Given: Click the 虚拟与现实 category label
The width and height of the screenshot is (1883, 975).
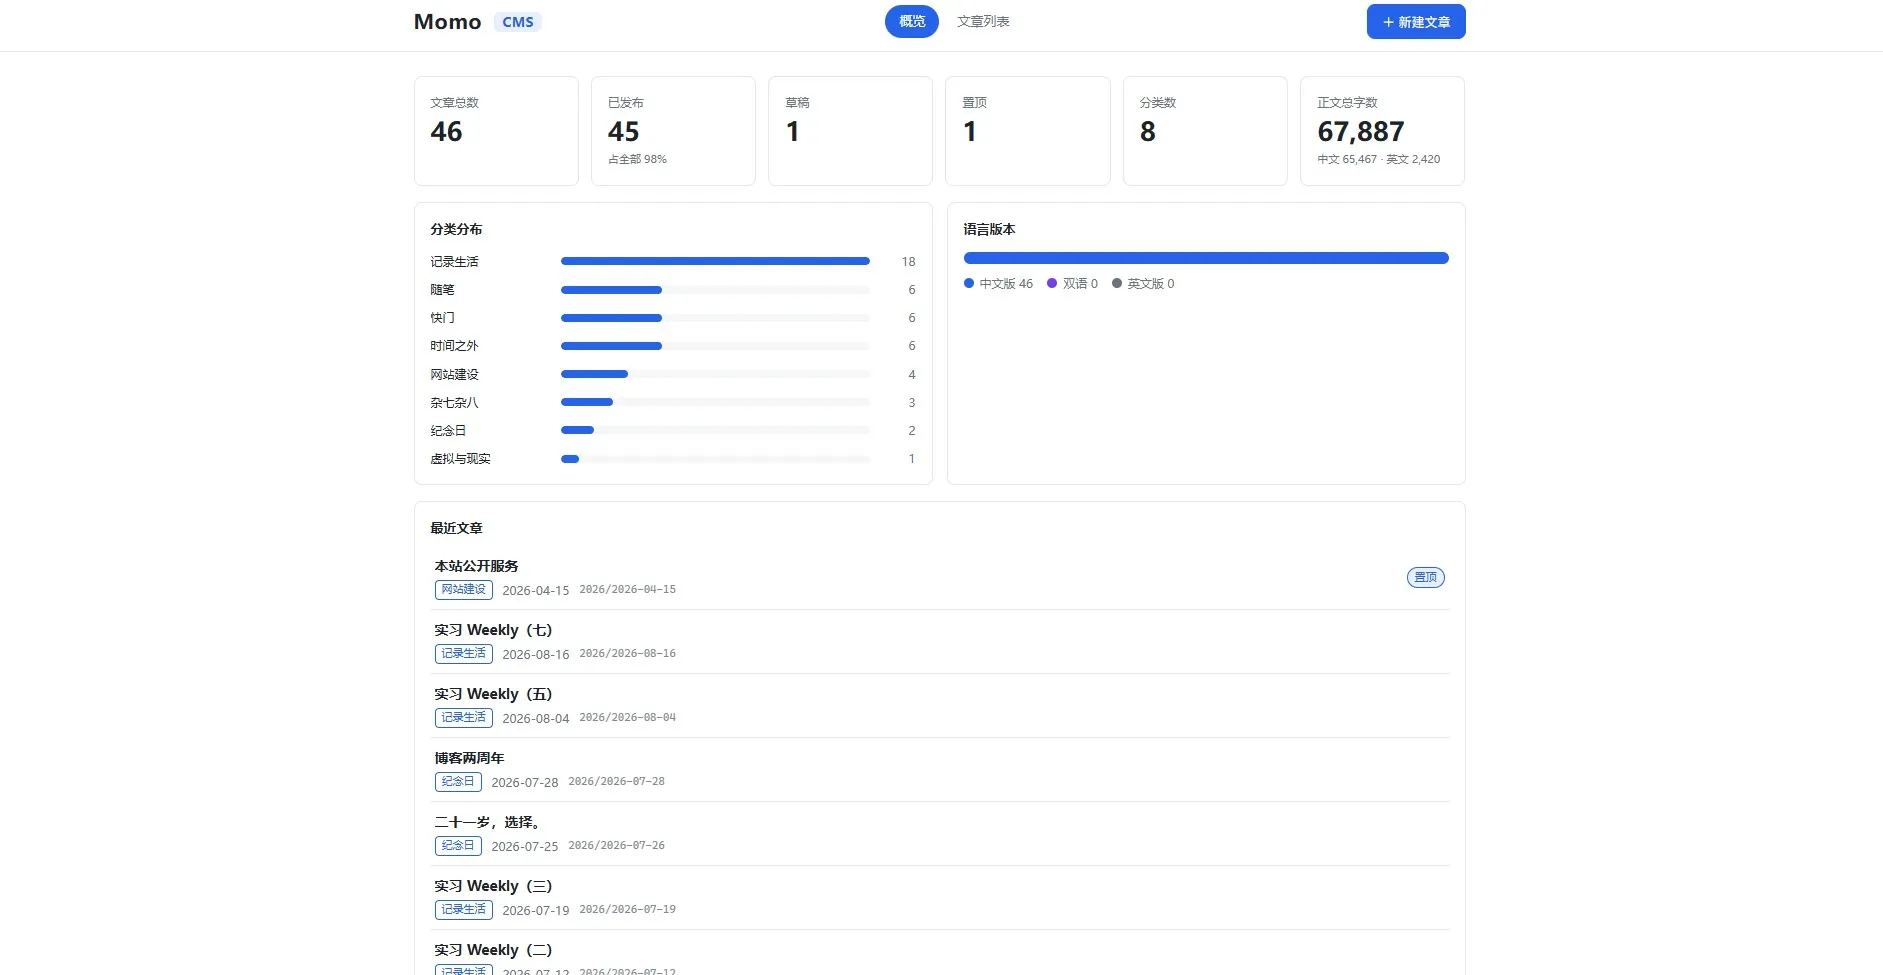Looking at the screenshot, I should 460,459.
